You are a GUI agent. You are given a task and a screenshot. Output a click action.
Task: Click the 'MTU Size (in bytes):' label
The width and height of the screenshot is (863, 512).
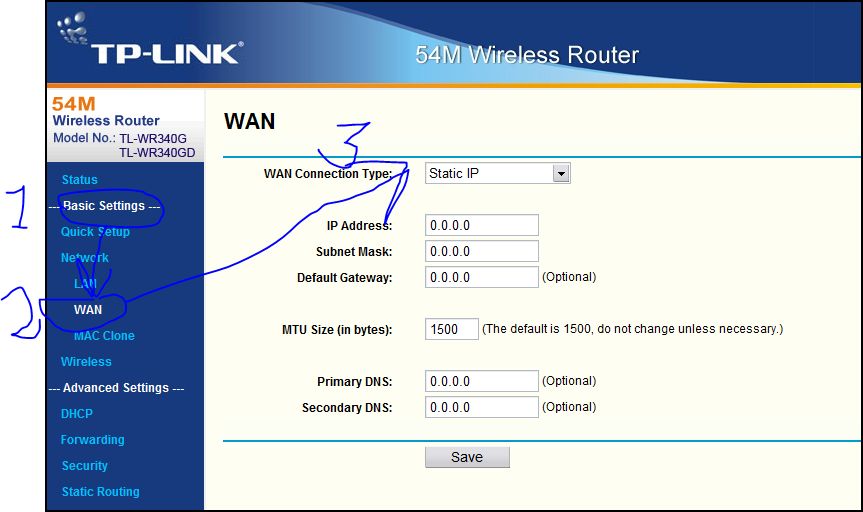point(337,330)
